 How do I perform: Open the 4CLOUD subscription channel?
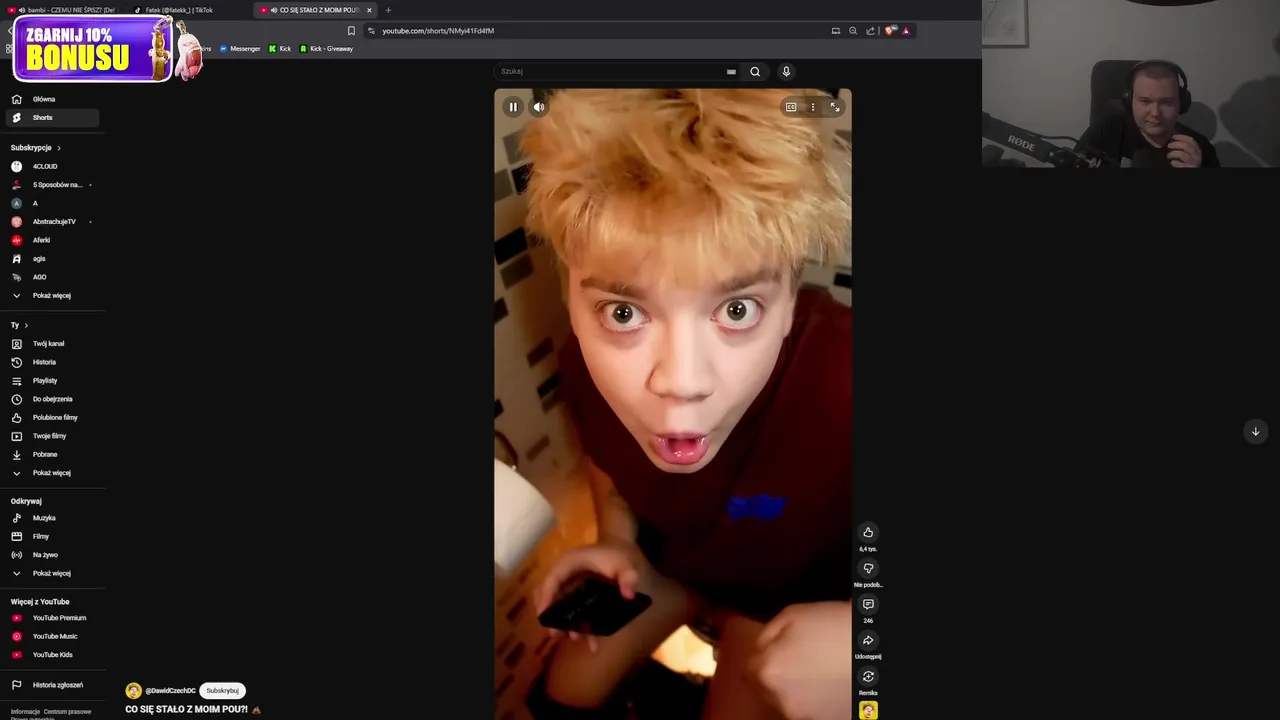coord(52,166)
